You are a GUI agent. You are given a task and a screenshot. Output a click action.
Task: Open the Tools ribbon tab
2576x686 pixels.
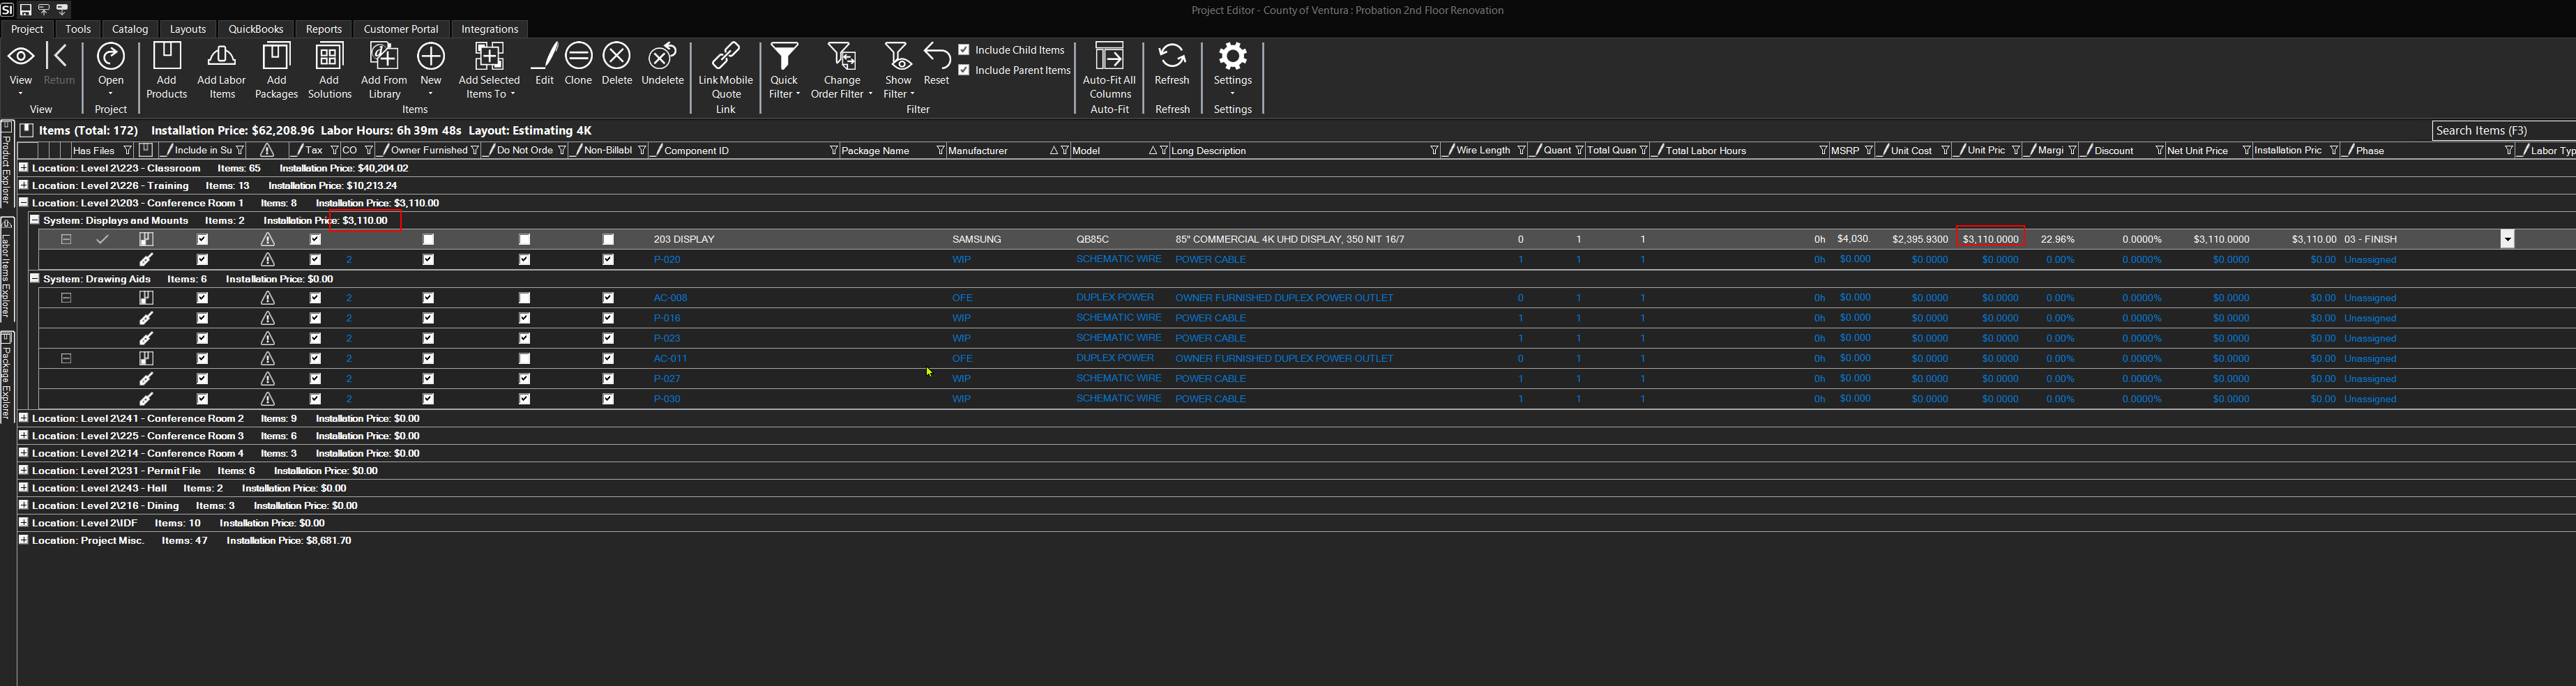click(x=78, y=29)
